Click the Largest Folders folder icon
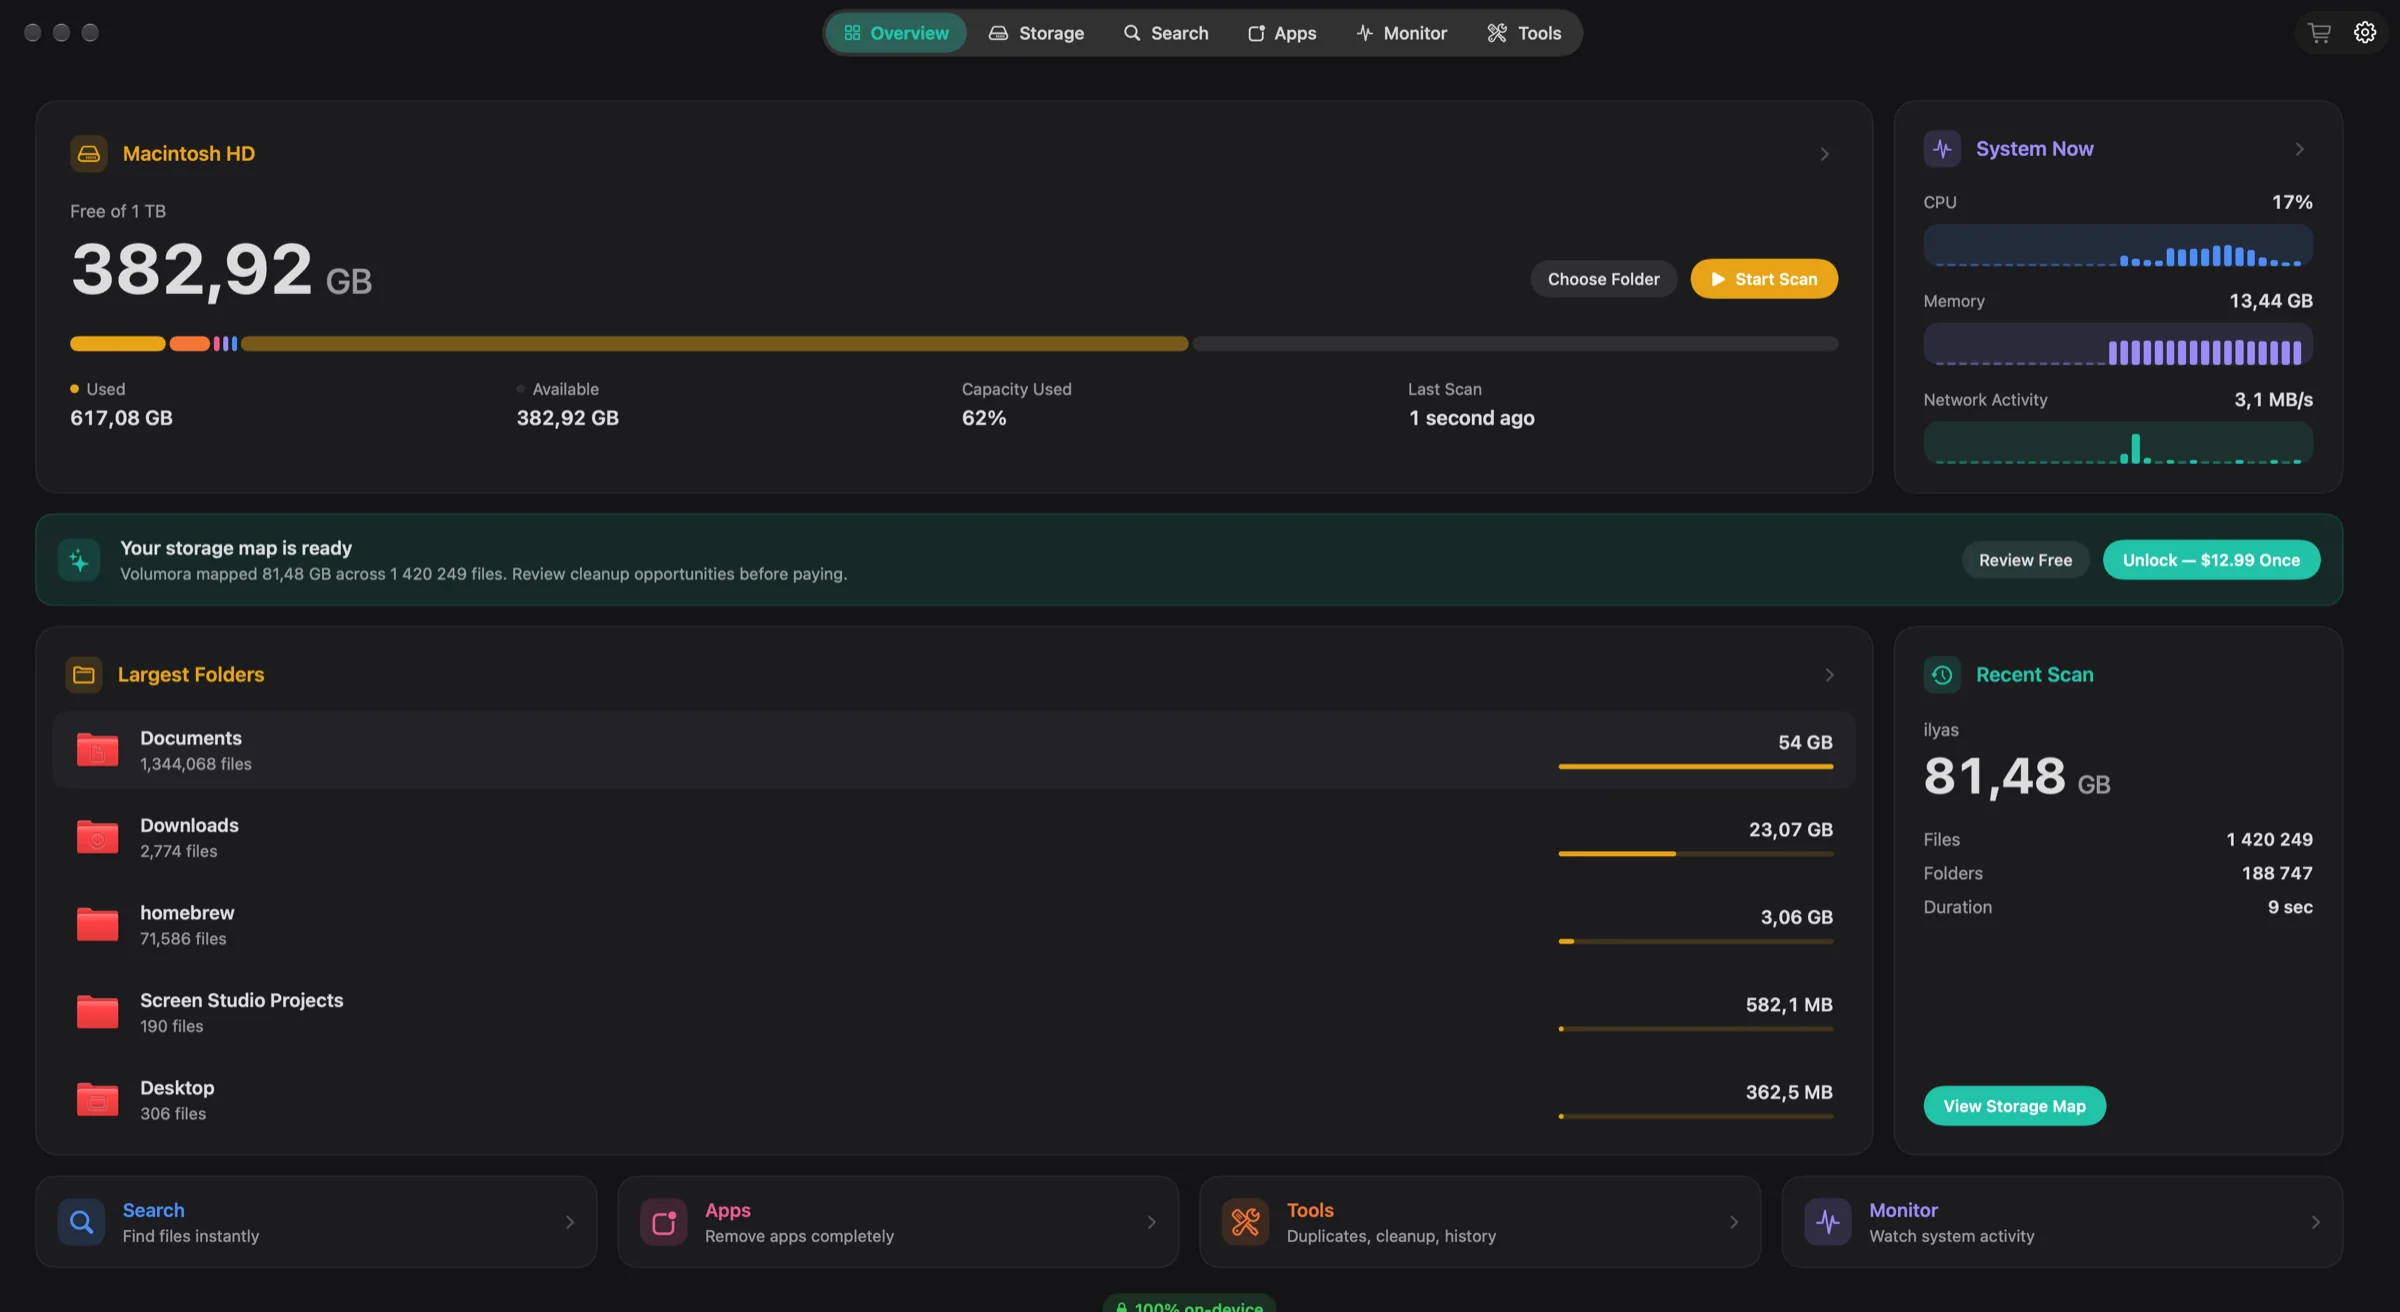 coord(84,675)
